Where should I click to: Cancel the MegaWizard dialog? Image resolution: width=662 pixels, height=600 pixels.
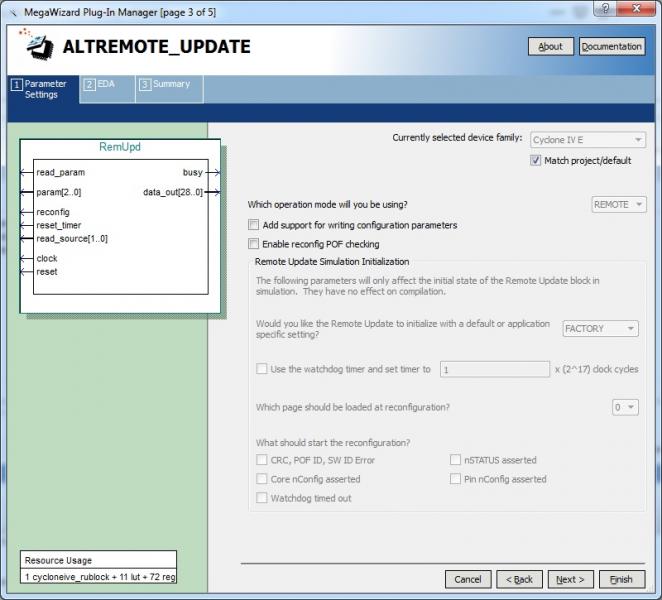click(467, 579)
